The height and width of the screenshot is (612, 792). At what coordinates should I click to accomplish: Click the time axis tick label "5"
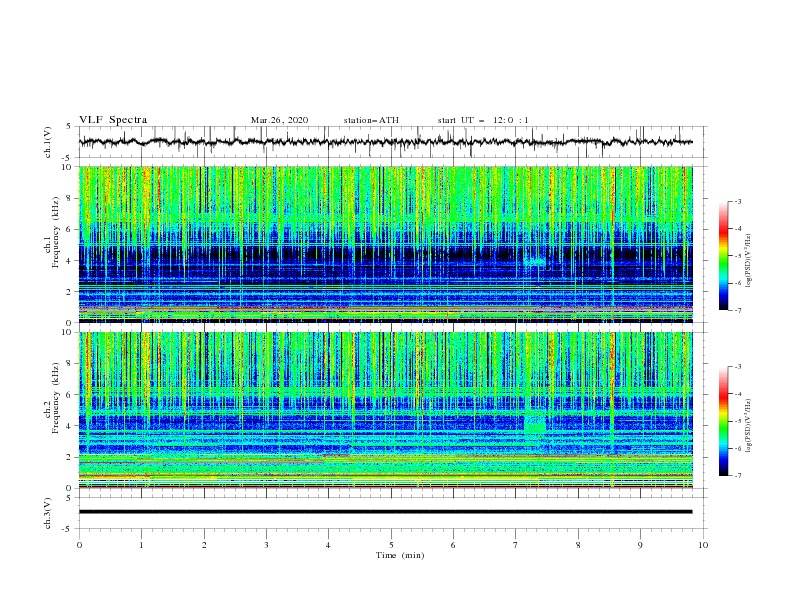[391, 545]
